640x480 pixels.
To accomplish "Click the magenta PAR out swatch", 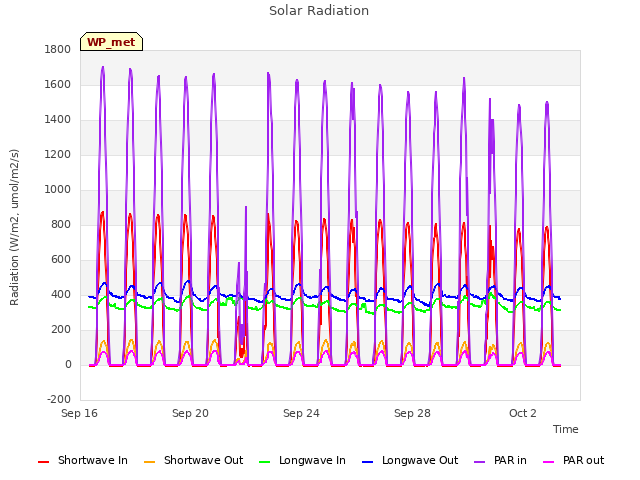I will pyautogui.click(x=549, y=462).
